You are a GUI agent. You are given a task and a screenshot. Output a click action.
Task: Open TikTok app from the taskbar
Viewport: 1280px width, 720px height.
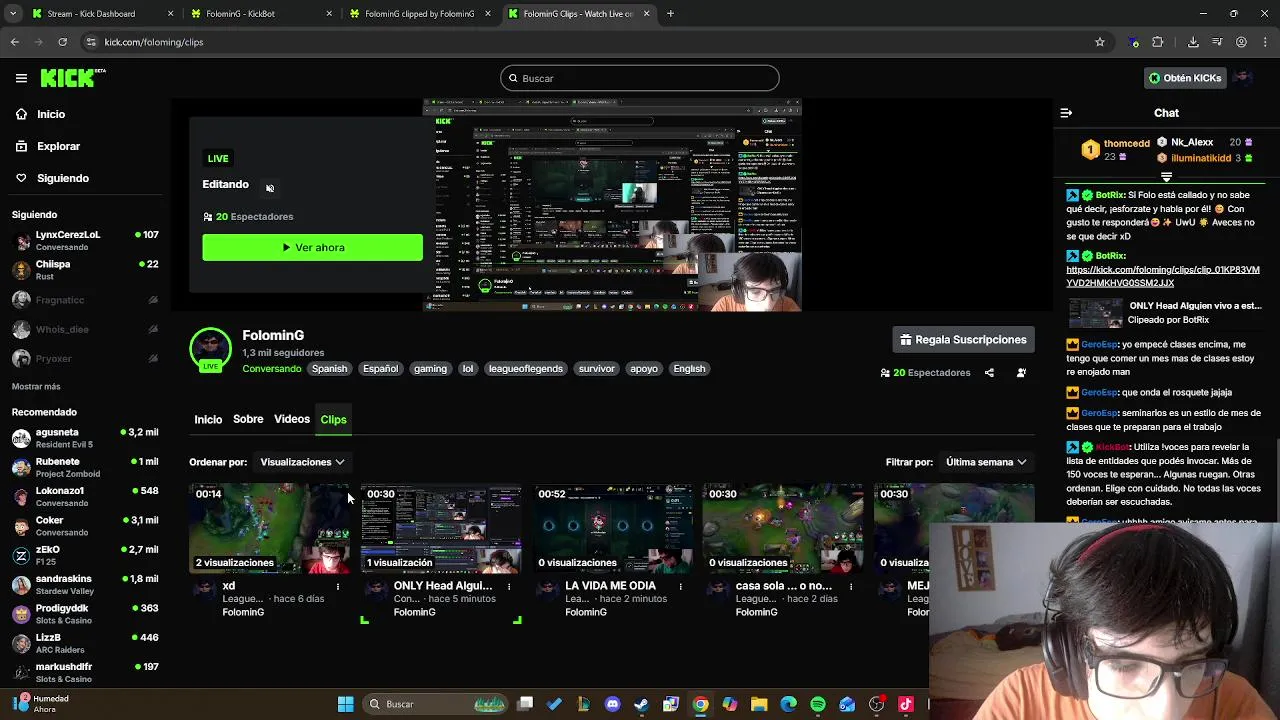pos(906,704)
